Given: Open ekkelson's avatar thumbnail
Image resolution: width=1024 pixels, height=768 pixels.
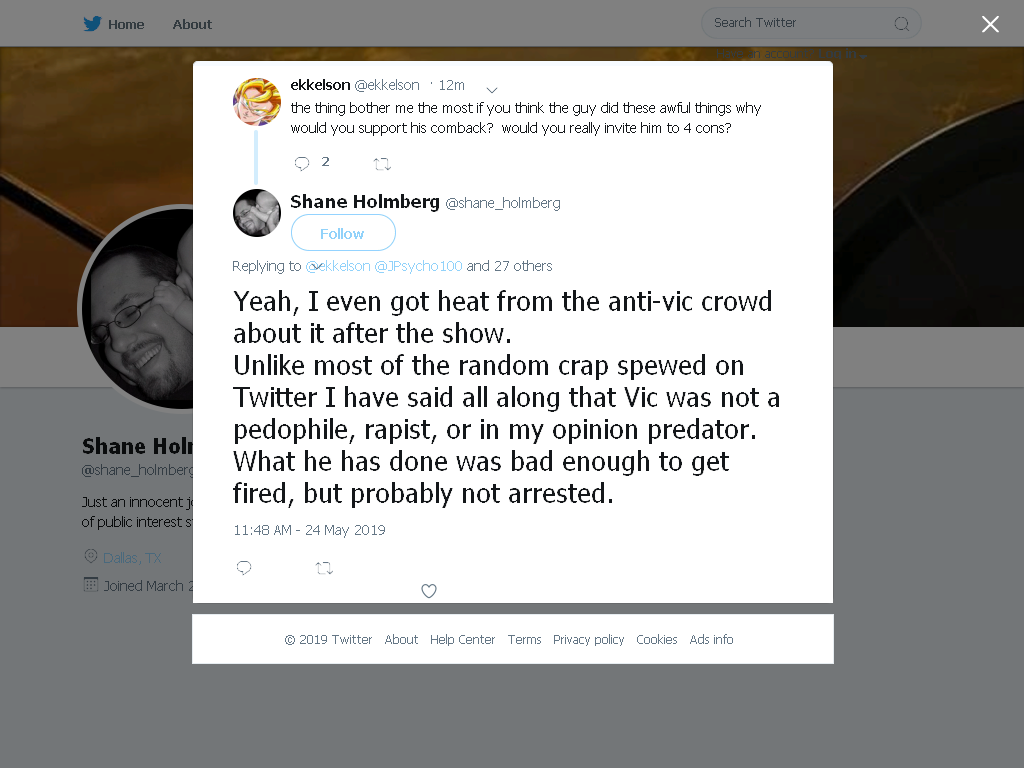Looking at the screenshot, I should pos(257,101).
